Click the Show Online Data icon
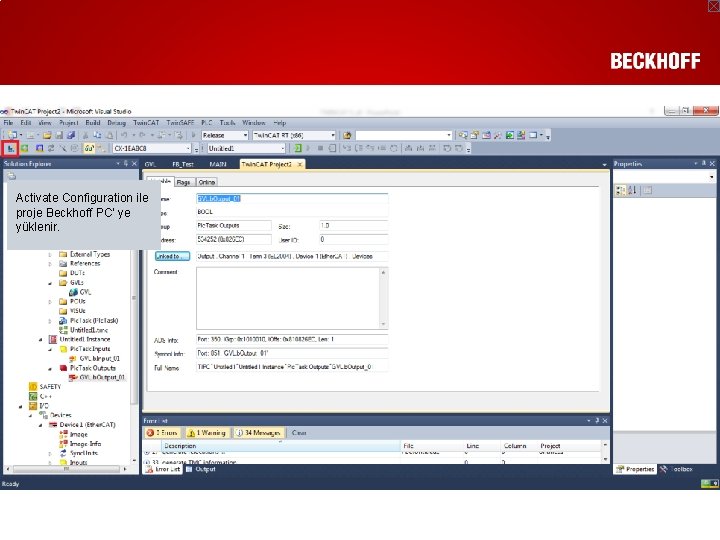 pos(89,148)
